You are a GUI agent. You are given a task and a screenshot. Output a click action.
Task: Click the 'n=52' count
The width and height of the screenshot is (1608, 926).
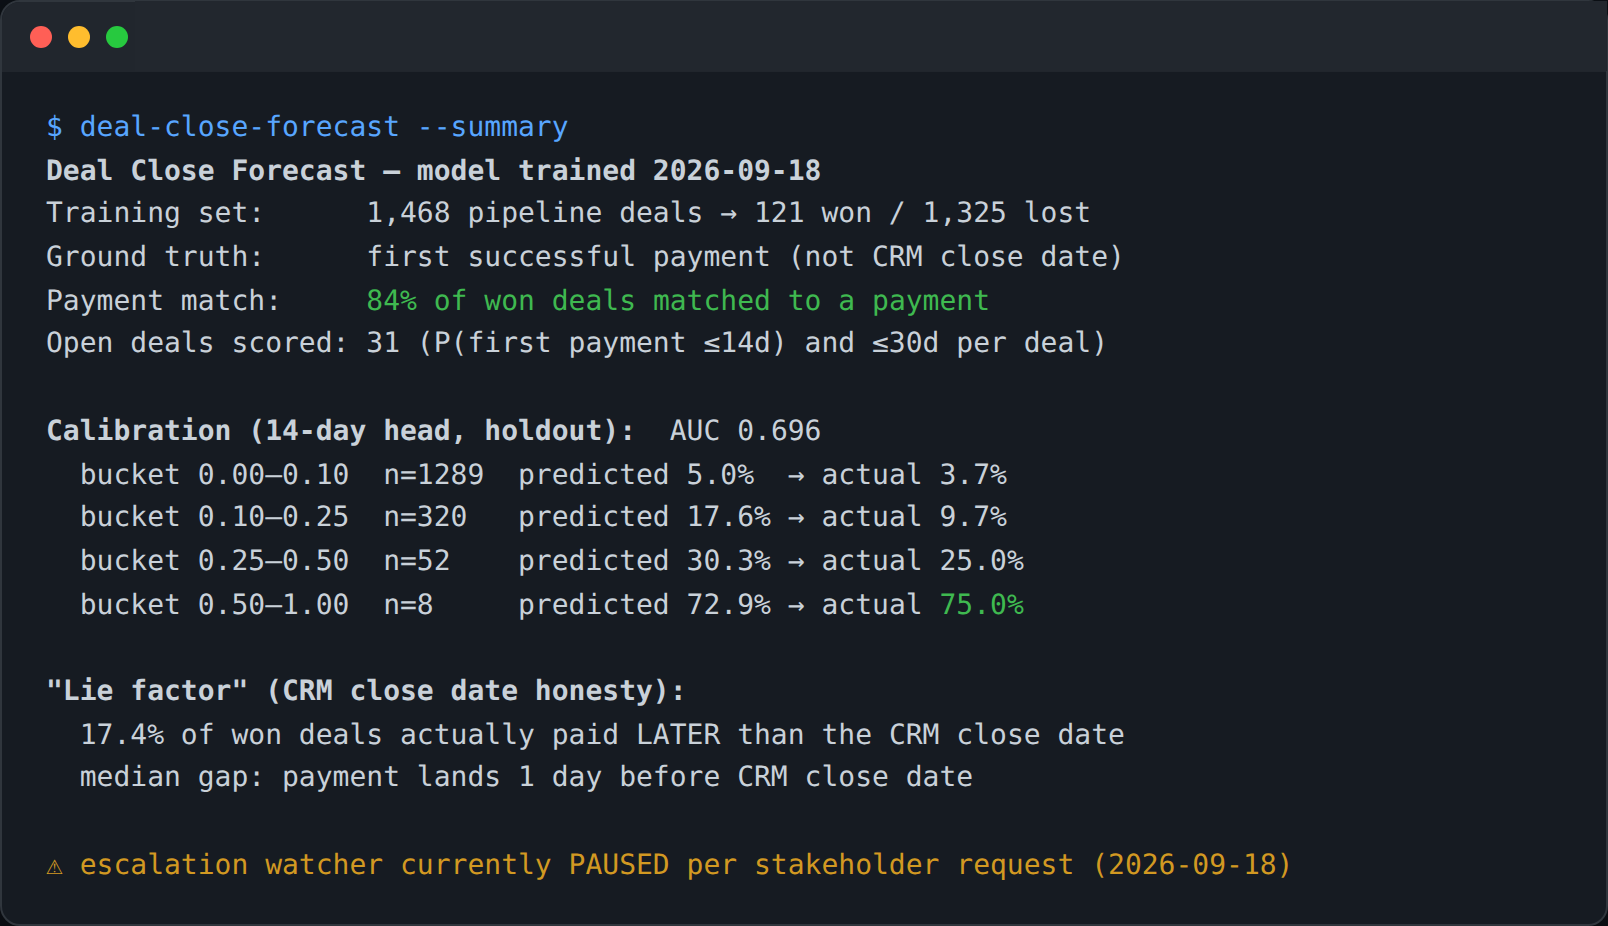(417, 561)
